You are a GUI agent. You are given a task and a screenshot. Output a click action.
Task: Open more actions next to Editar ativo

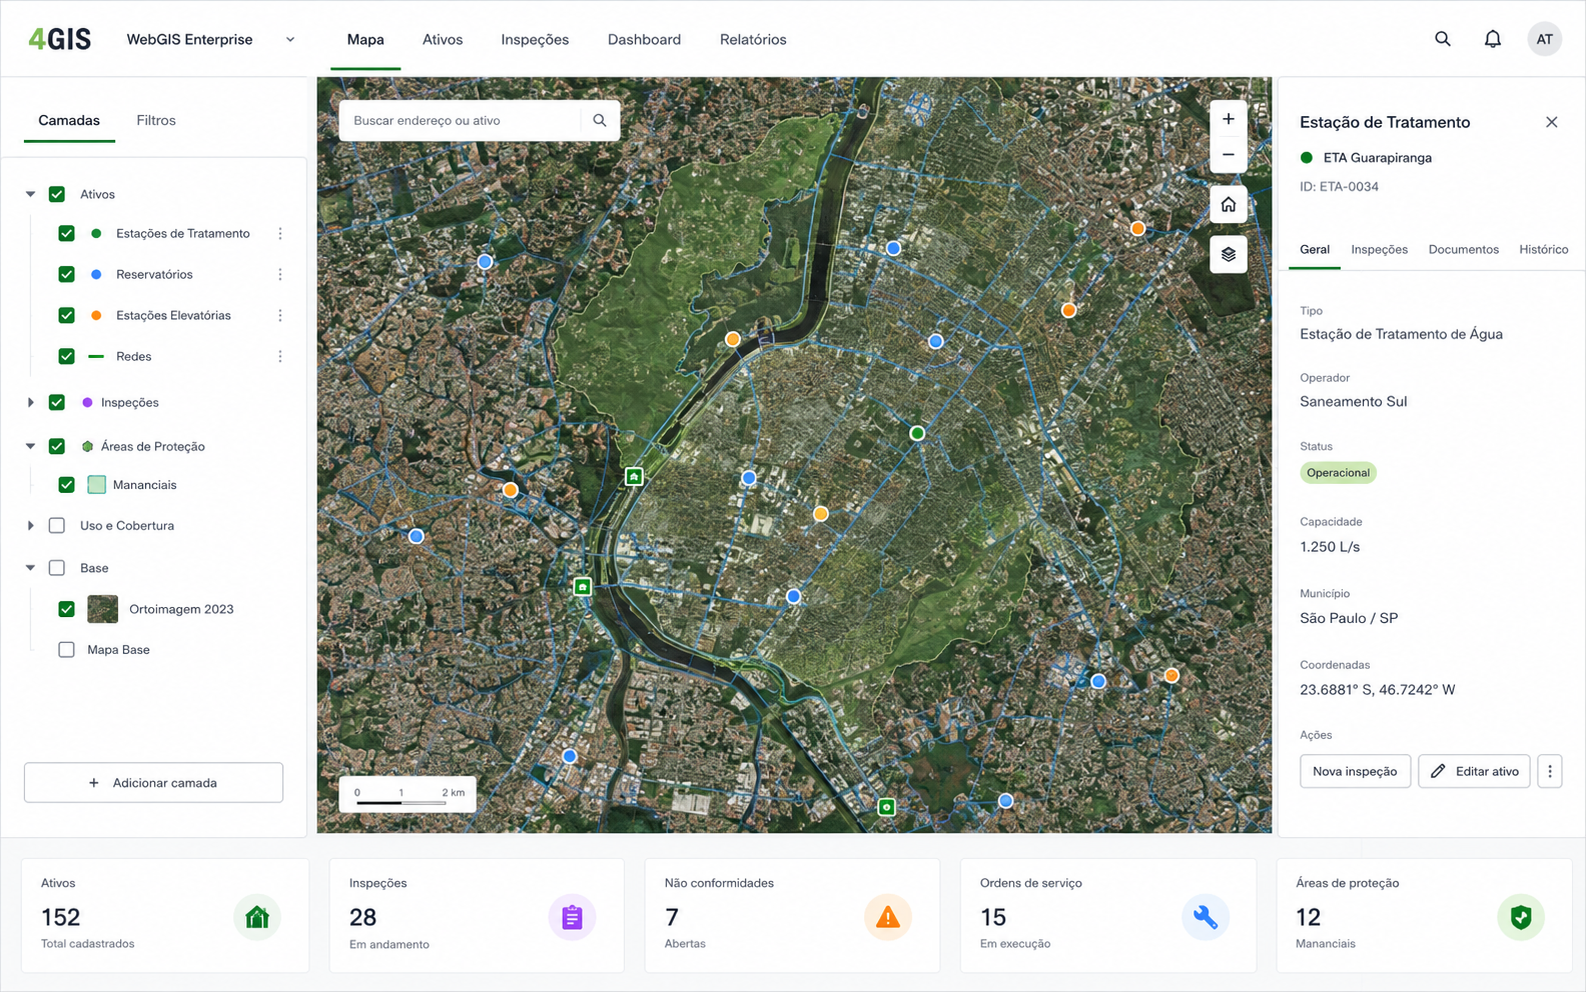pyautogui.click(x=1549, y=771)
